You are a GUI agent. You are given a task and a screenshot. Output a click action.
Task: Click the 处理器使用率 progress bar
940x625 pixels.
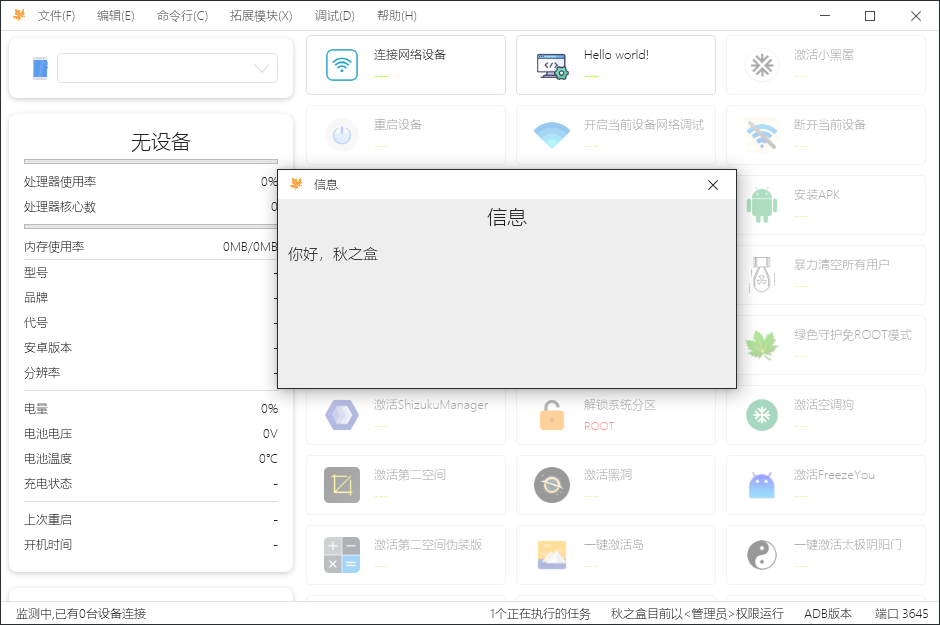(150, 161)
